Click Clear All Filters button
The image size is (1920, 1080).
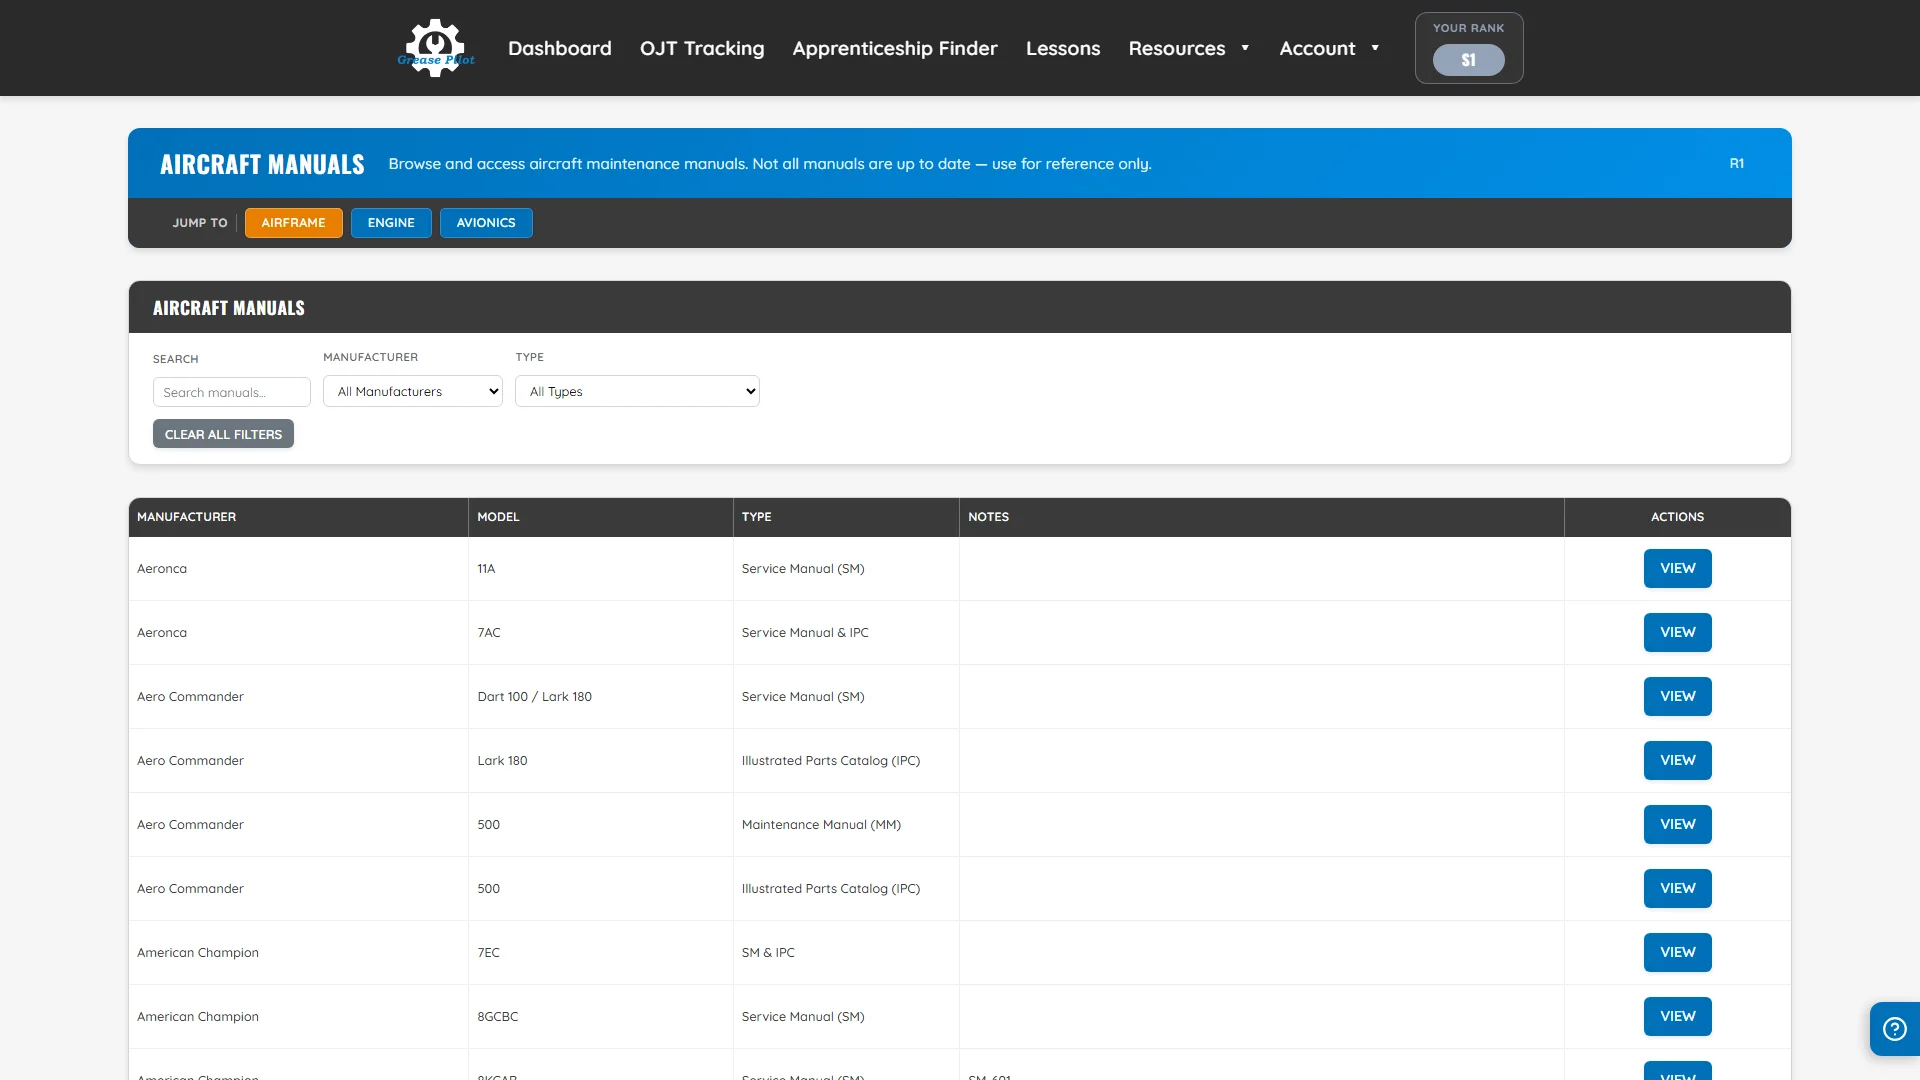[x=223, y=434]
